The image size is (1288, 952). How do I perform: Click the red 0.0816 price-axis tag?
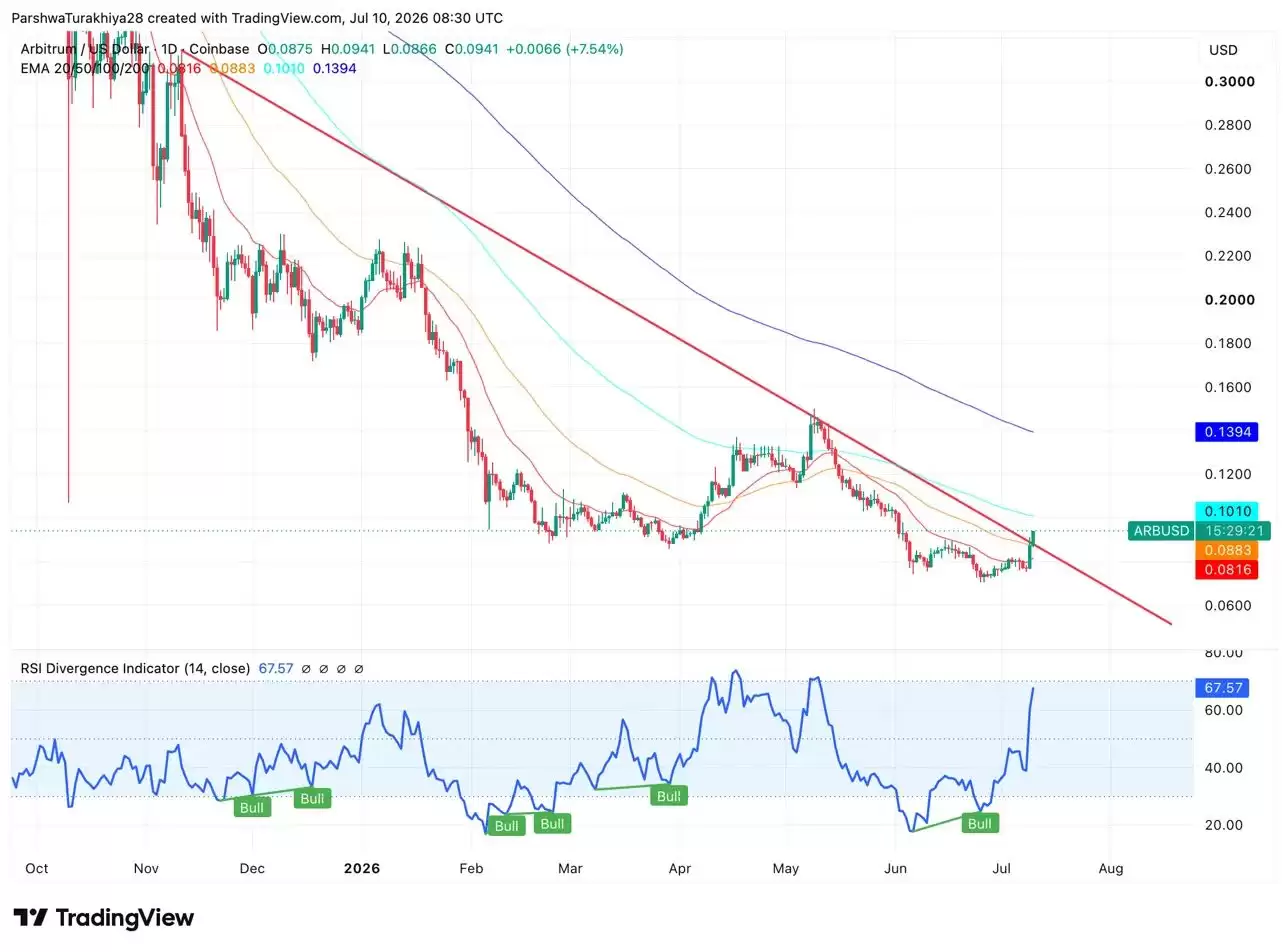(x=1226, y=569)
